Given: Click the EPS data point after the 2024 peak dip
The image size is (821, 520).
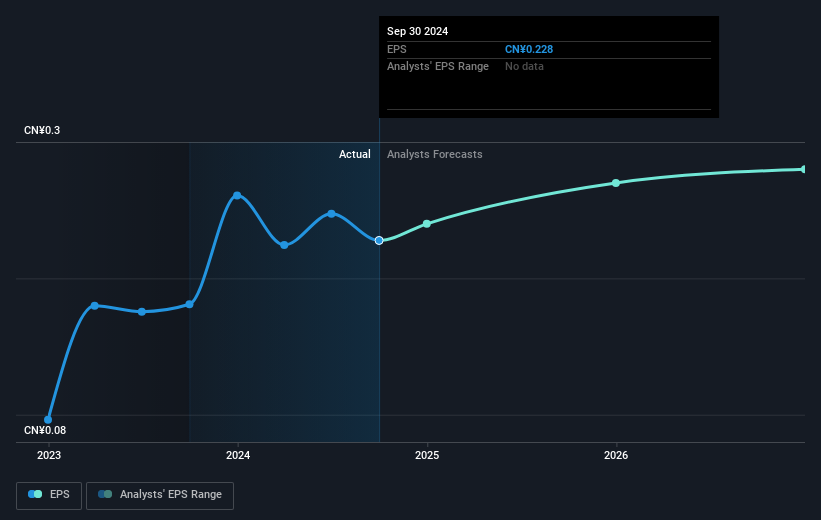Looking at the screenshot, I should (x=284, y=245).
